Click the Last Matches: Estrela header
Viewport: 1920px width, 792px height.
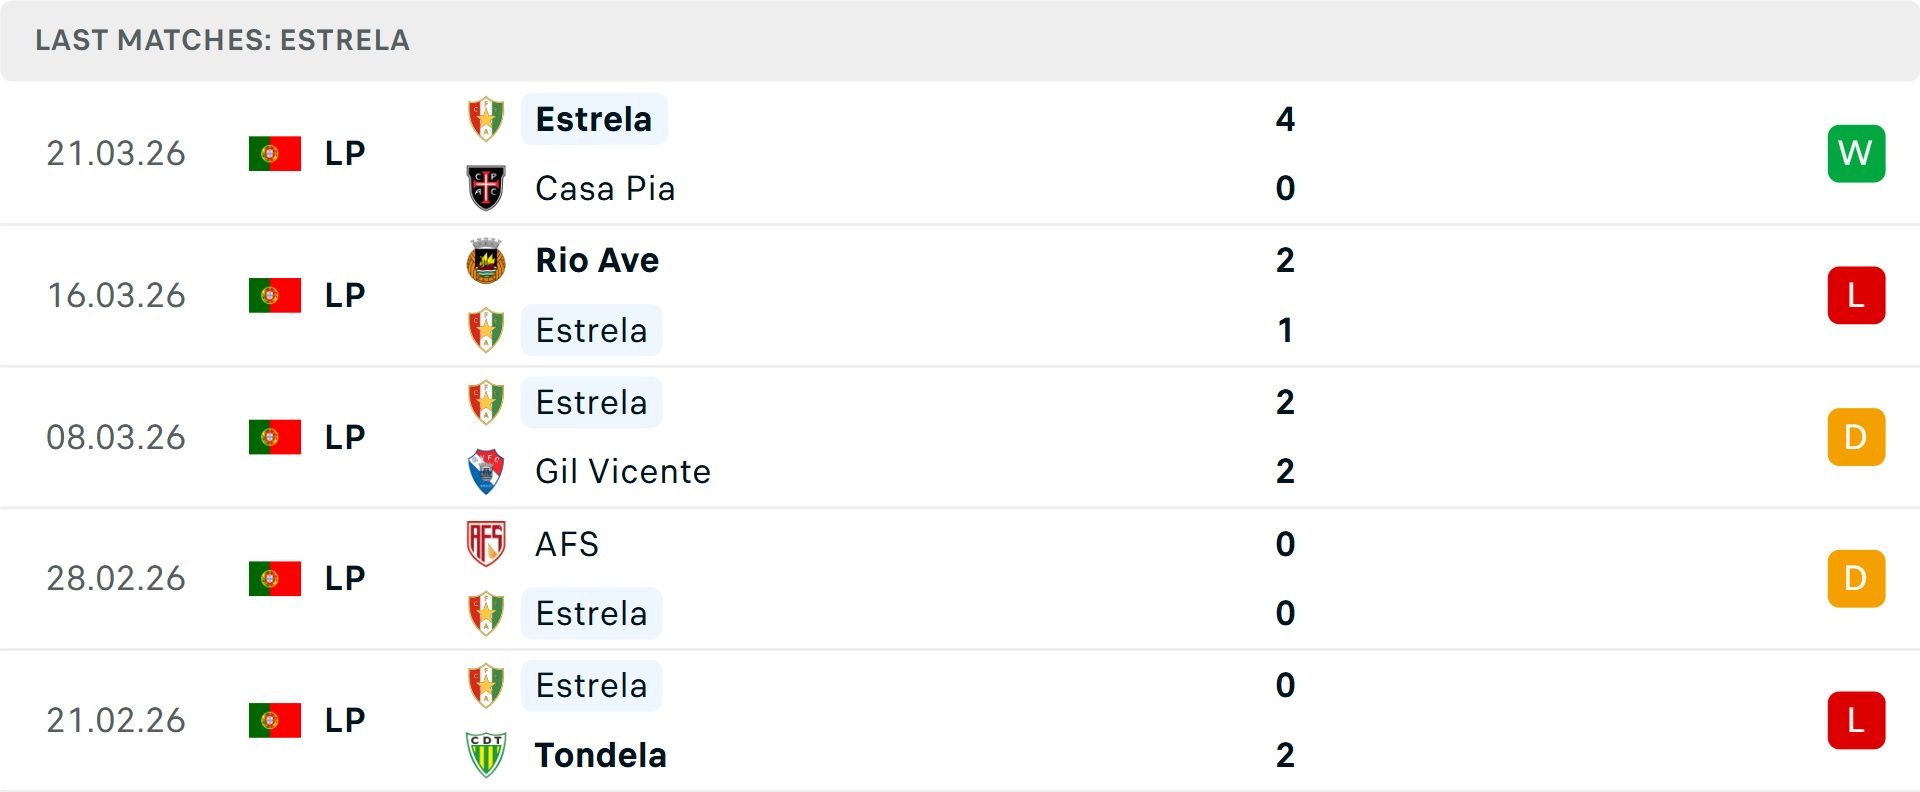tap(222, 40)
